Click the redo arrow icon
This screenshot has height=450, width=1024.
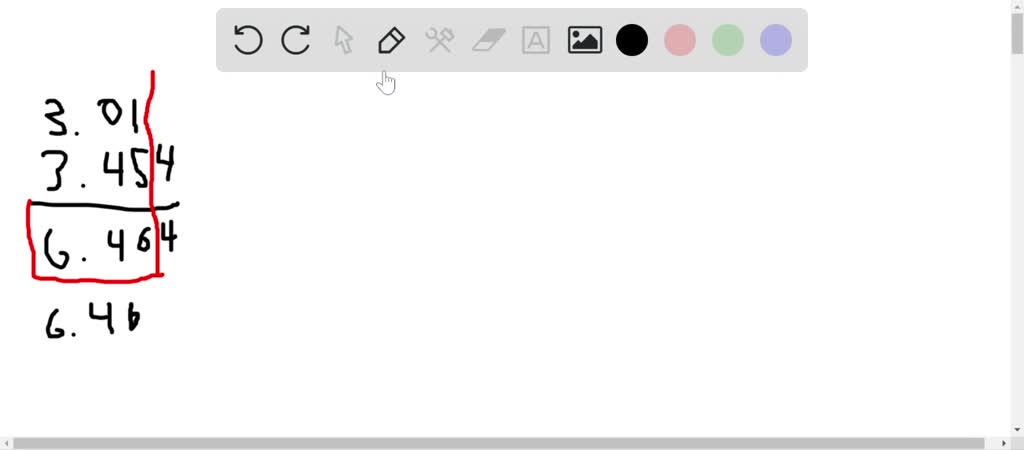pyautogui.click(x=295, y=40)
